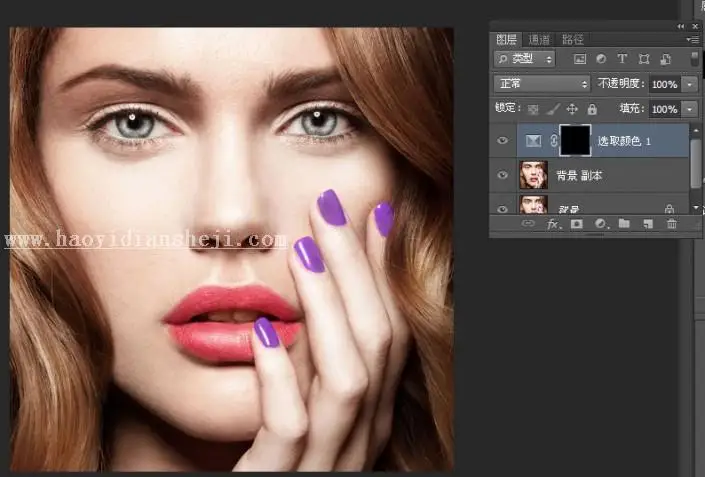The width and height of the screenshot is (705, 477).
Task: Open the fx layer style menu
Action: (x=553, y=224)
